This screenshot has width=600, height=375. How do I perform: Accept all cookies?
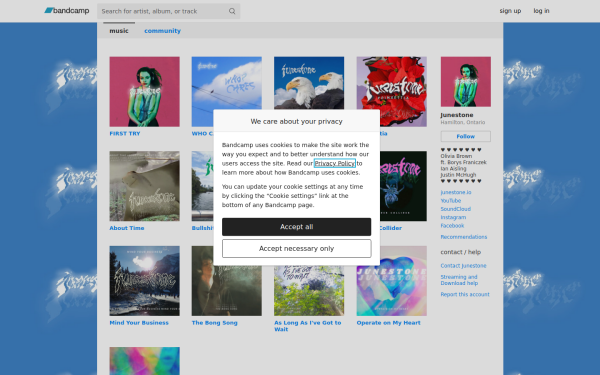tap(296, 227)
